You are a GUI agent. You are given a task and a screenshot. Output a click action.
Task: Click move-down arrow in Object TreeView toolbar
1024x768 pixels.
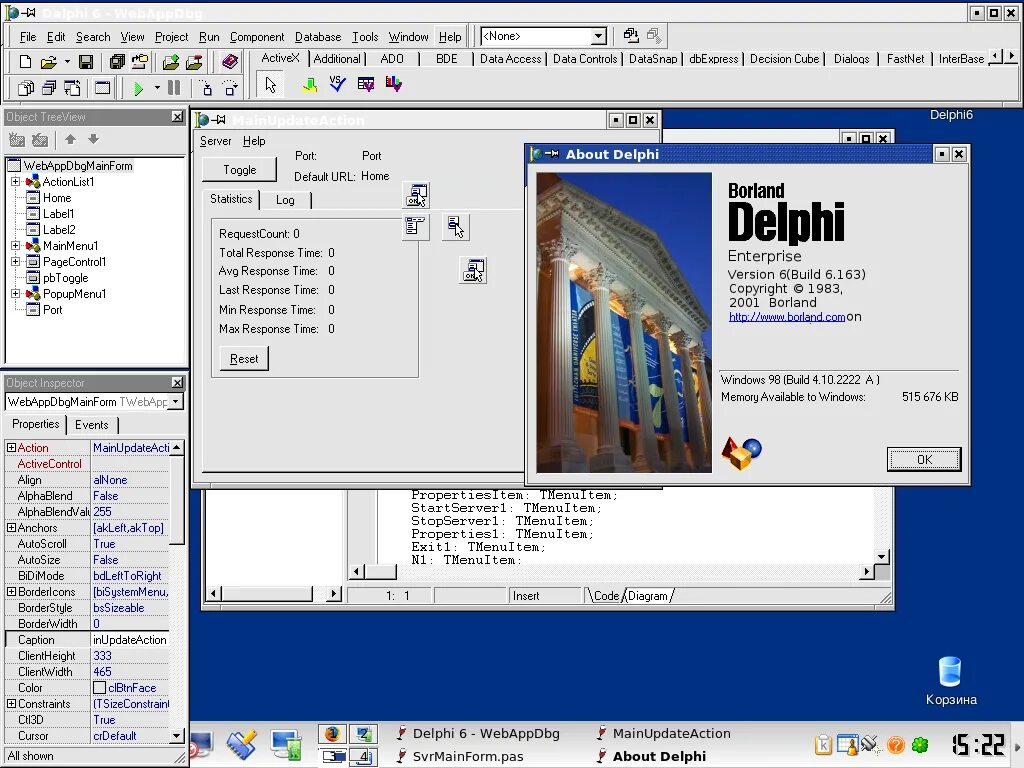click(93, 139)
